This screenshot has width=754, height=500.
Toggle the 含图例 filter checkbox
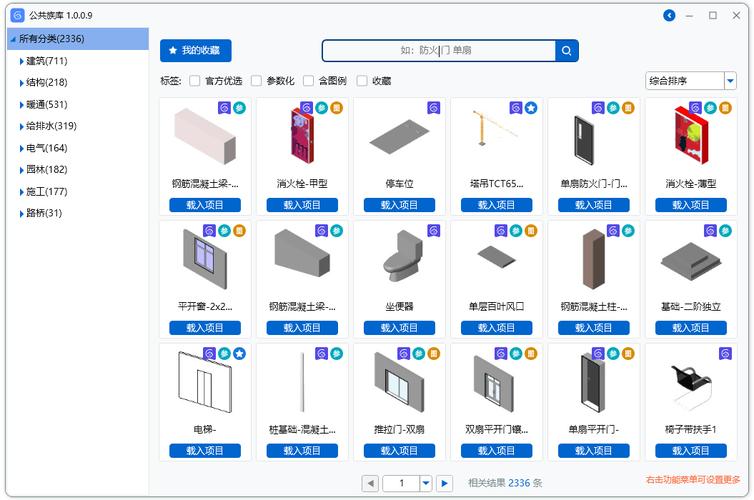coord(309,81)
